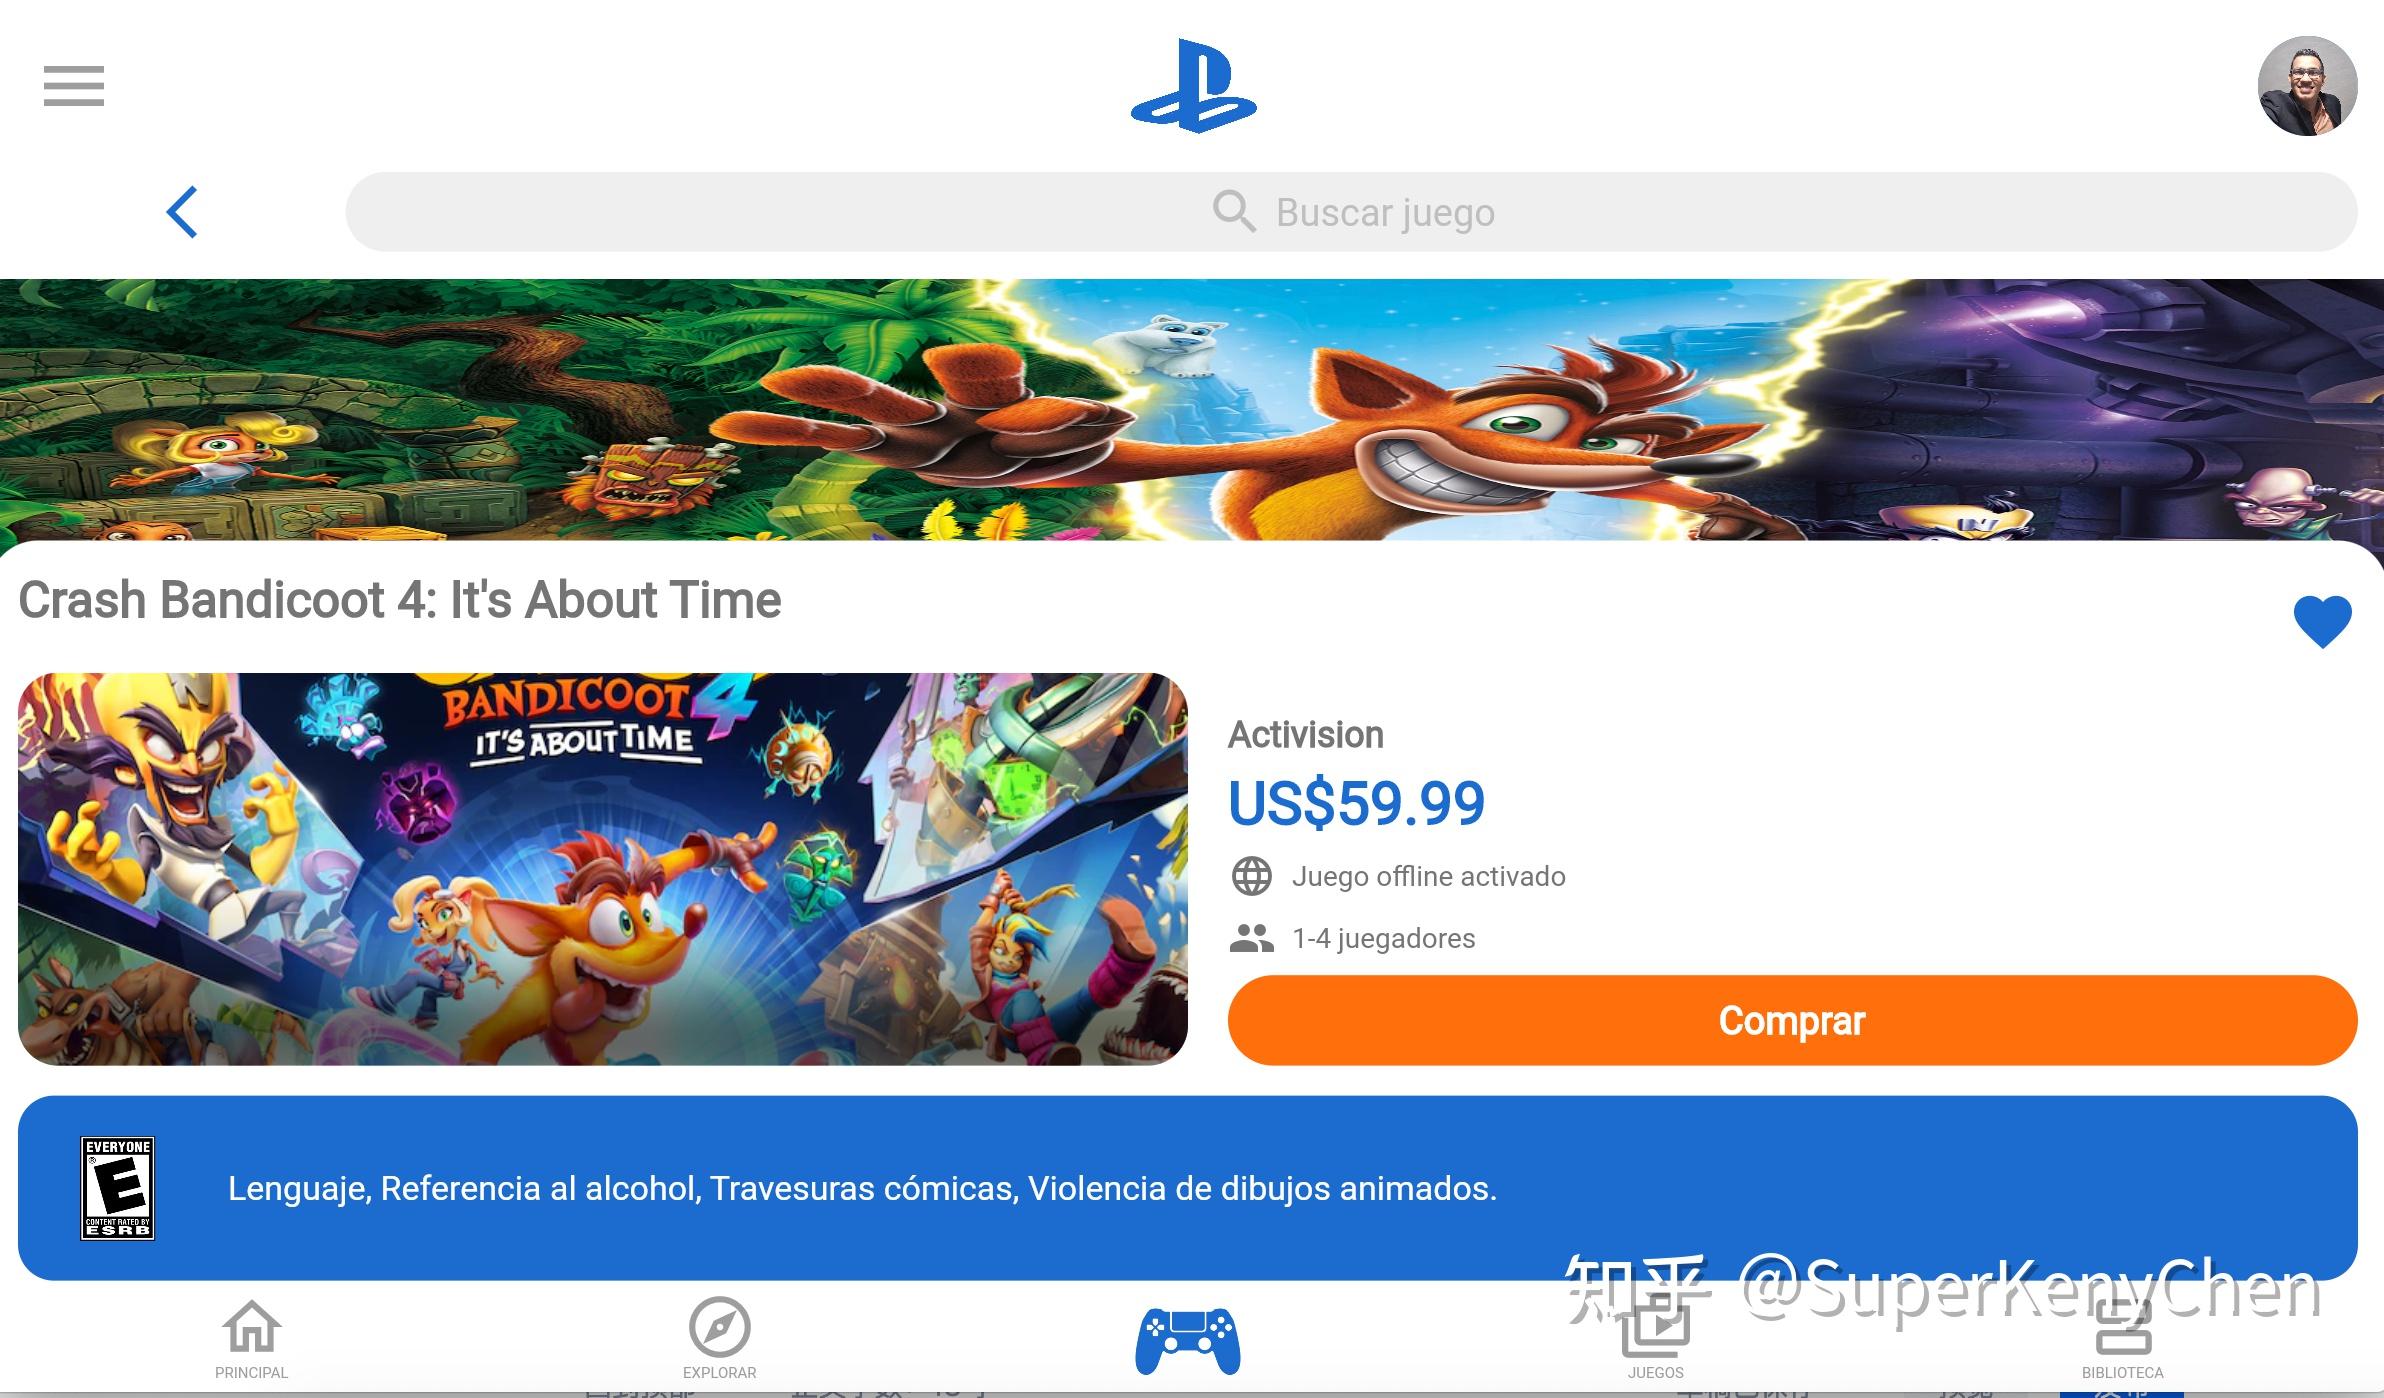Go back with the blue arrow
This screenshot has width=2384, height=1398.
tap(182, 212)
